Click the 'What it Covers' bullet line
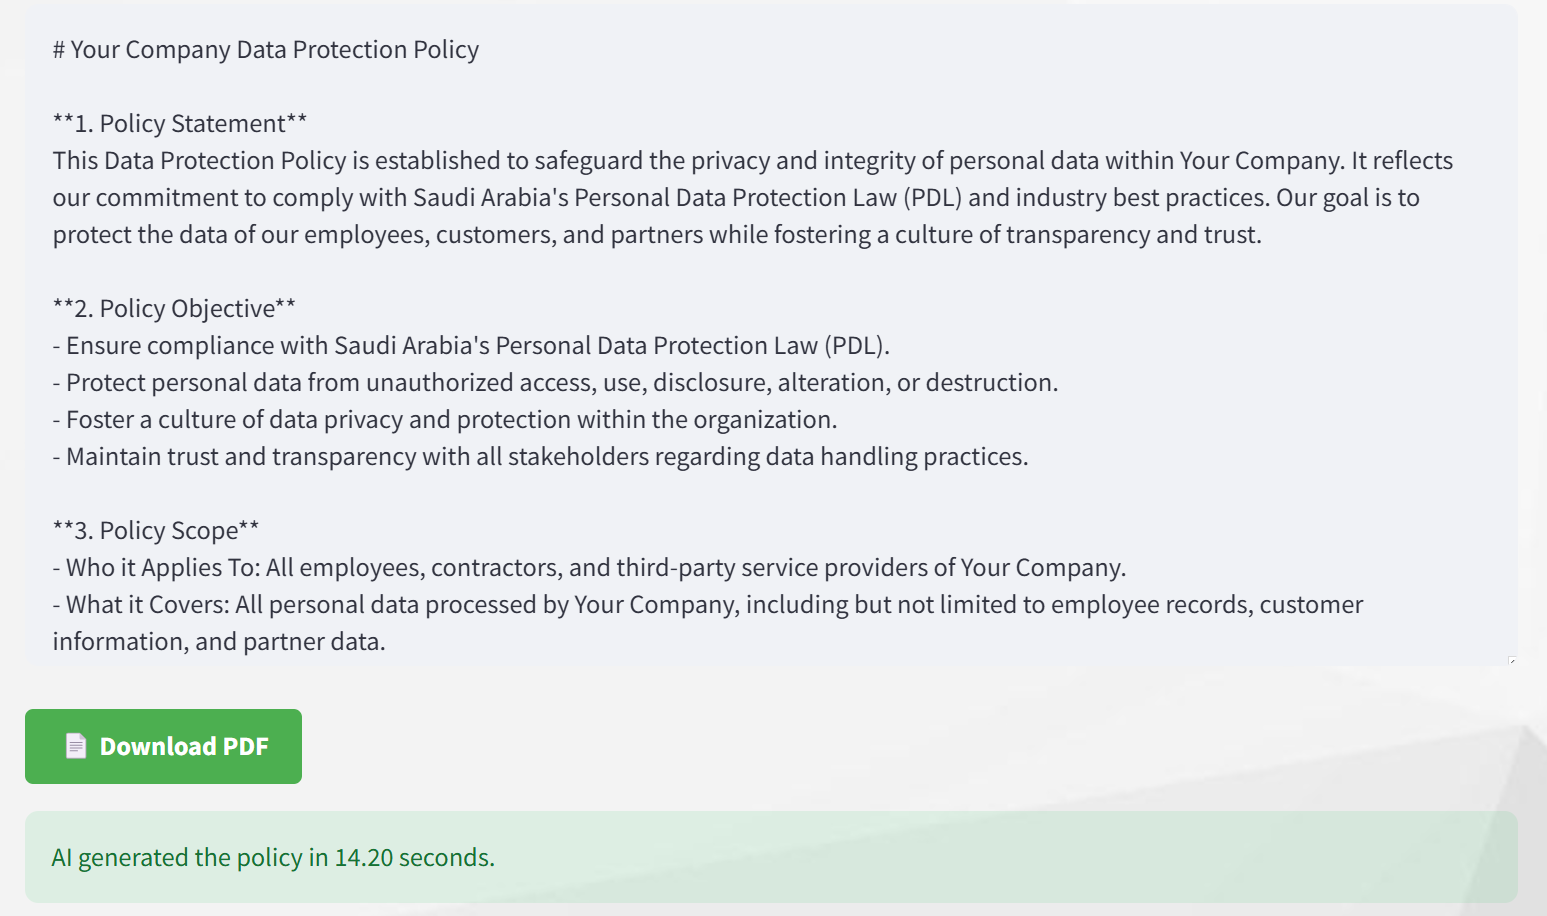This screenshot has height=916, width=1547. coord(708,605)
